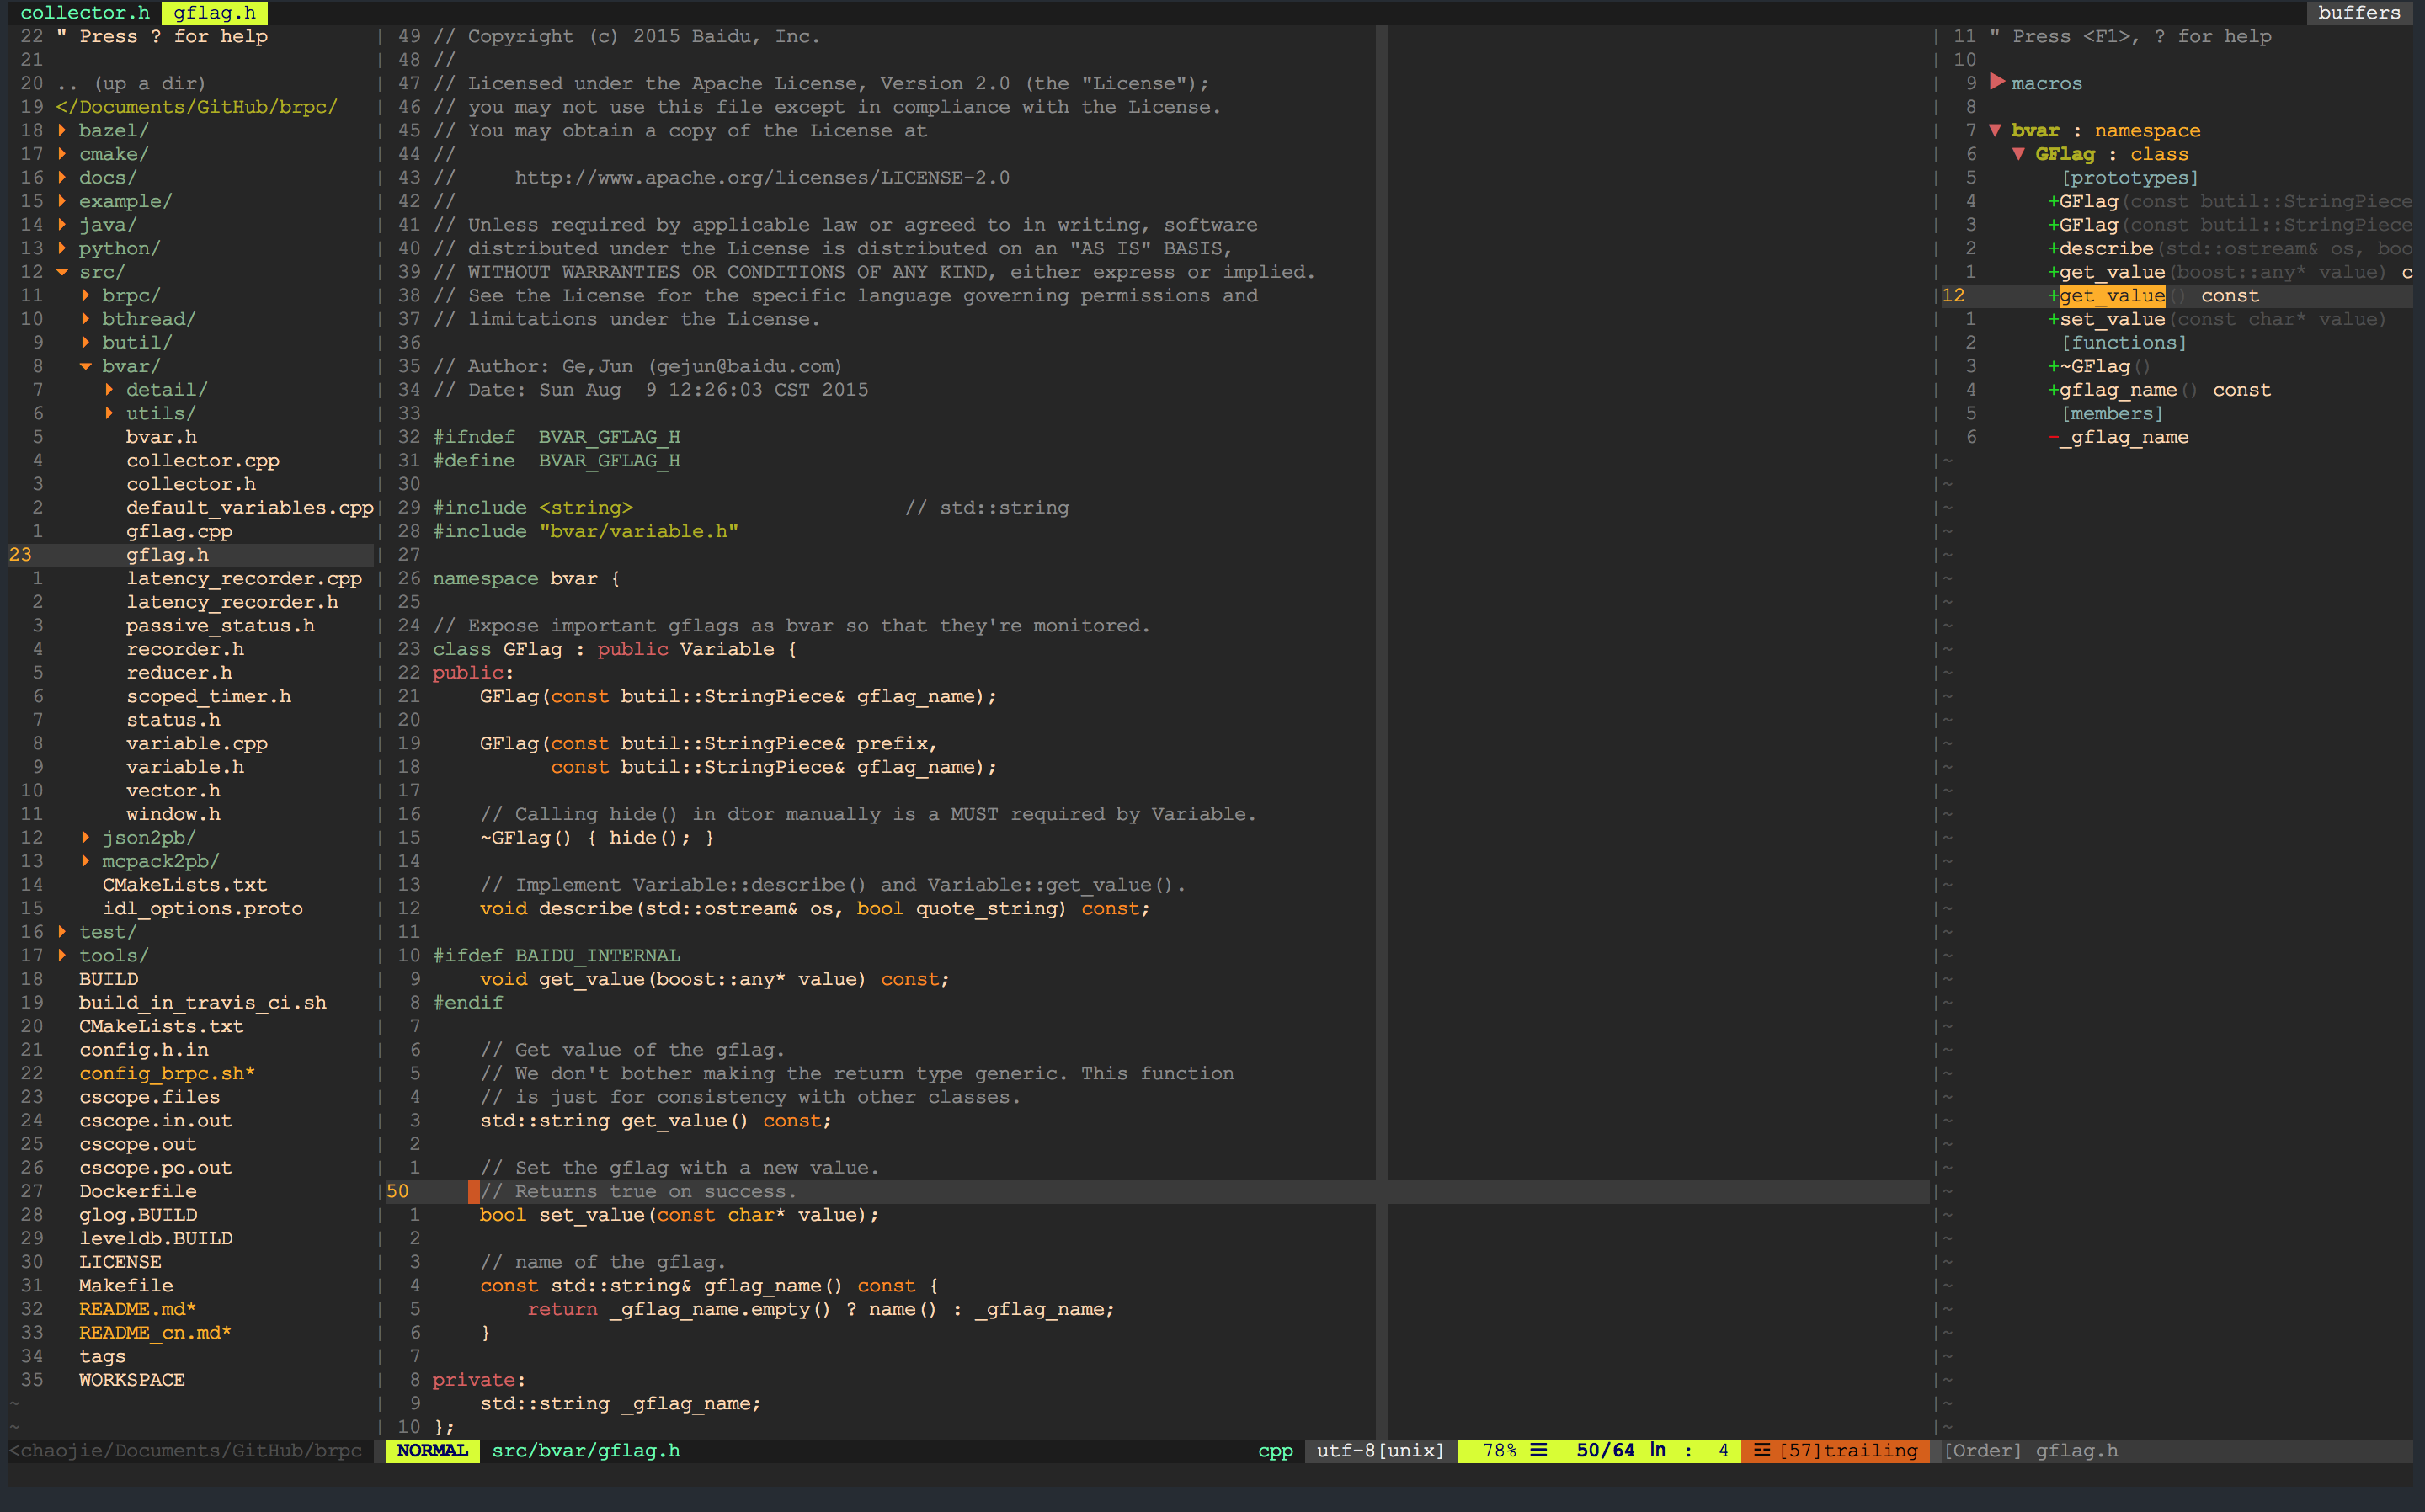Collapse the bvar namespace triangle in tagbar
The width and height of the screenshot is (2425, 1512).
pos(1995,130)
